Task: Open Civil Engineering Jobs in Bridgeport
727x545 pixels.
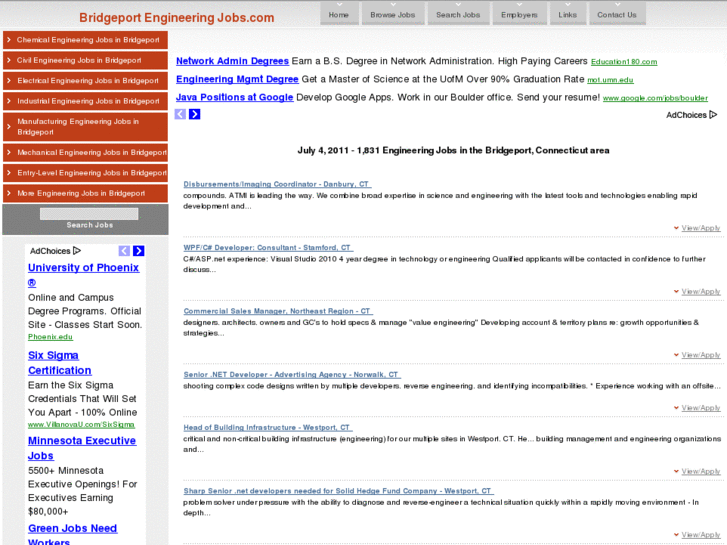Action: [x=85, y=60]
